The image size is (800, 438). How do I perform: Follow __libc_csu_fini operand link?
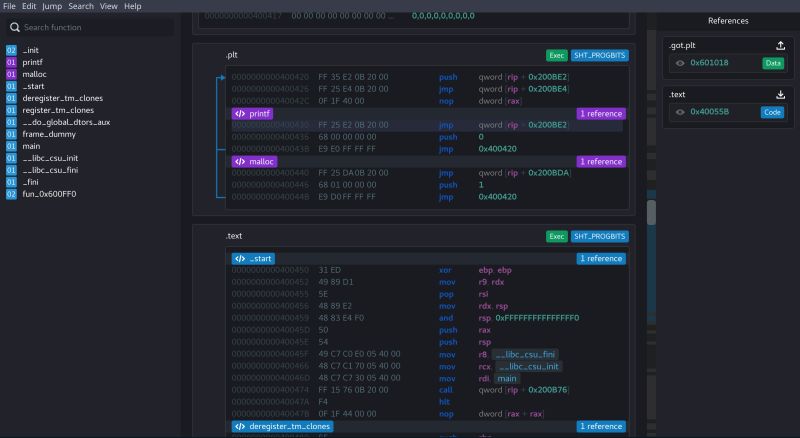(x=525, y=354)
